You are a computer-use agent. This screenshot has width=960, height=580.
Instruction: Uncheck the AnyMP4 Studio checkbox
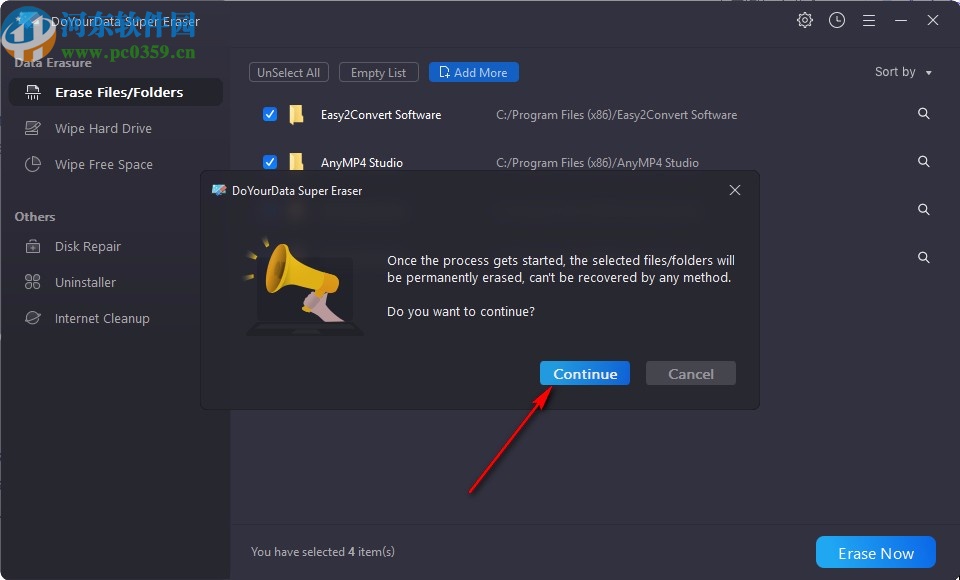coord(270,162)
